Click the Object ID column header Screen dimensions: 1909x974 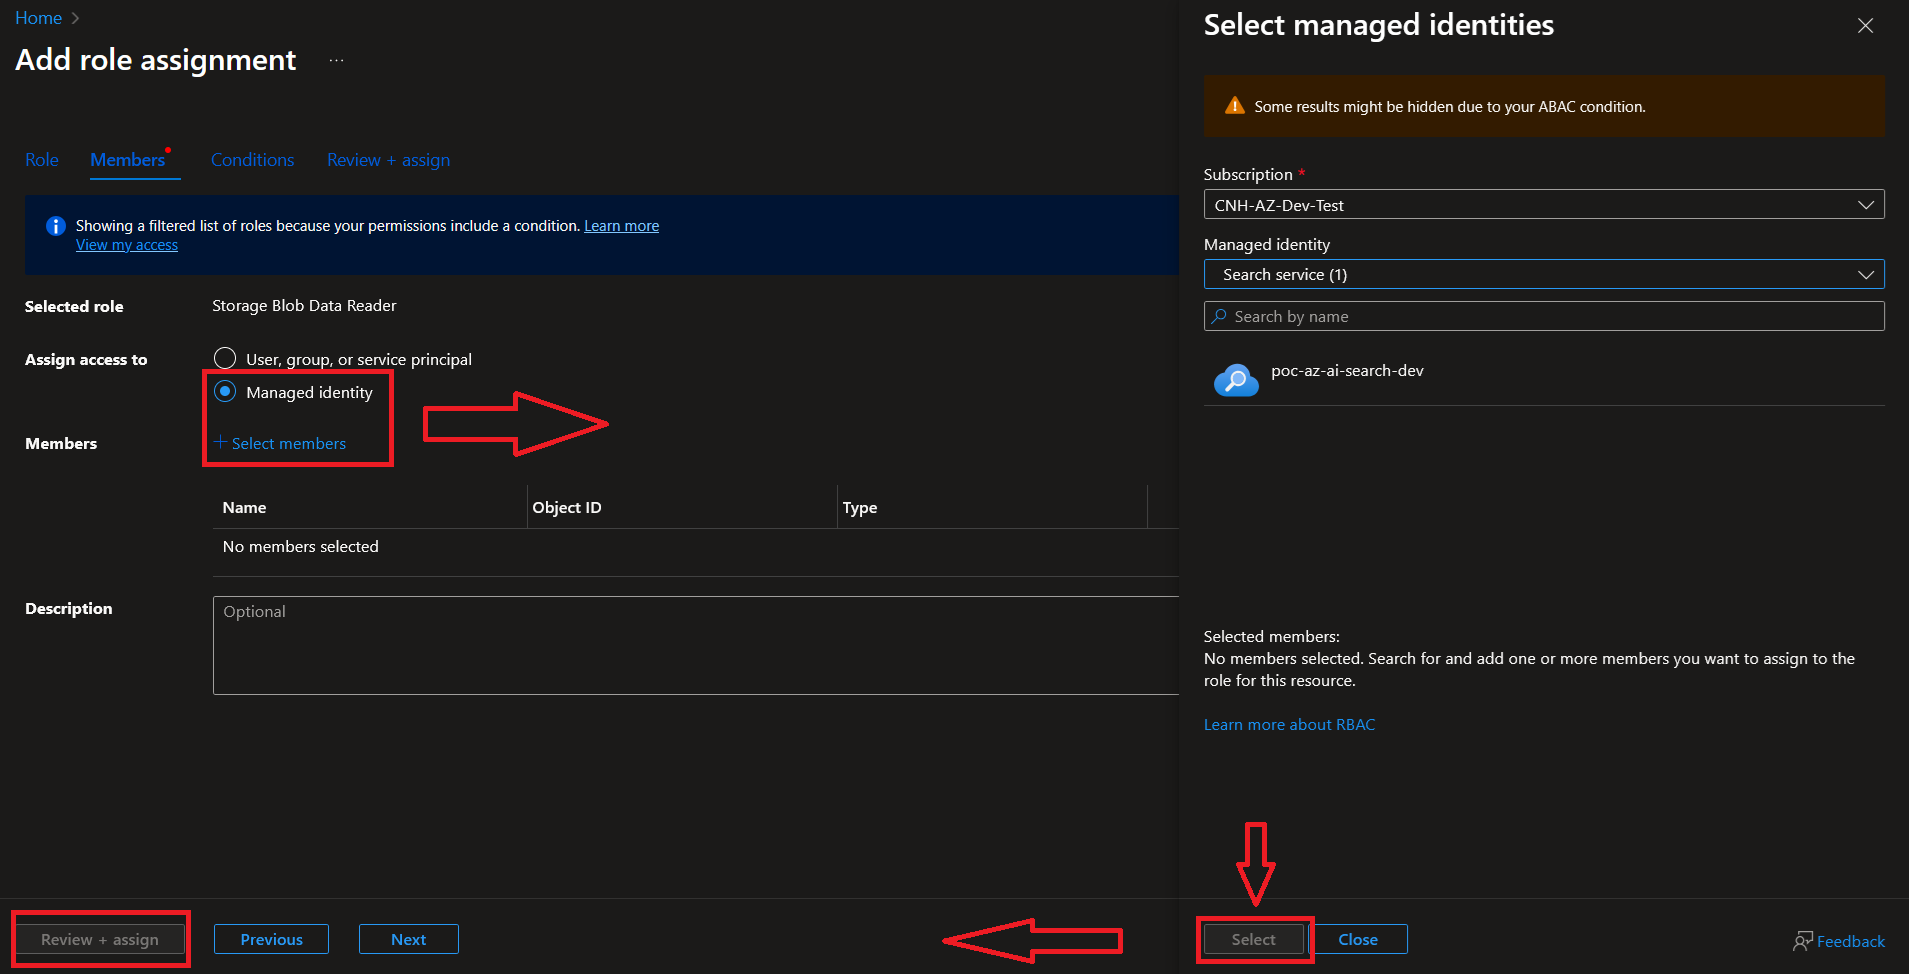(567, 508)
